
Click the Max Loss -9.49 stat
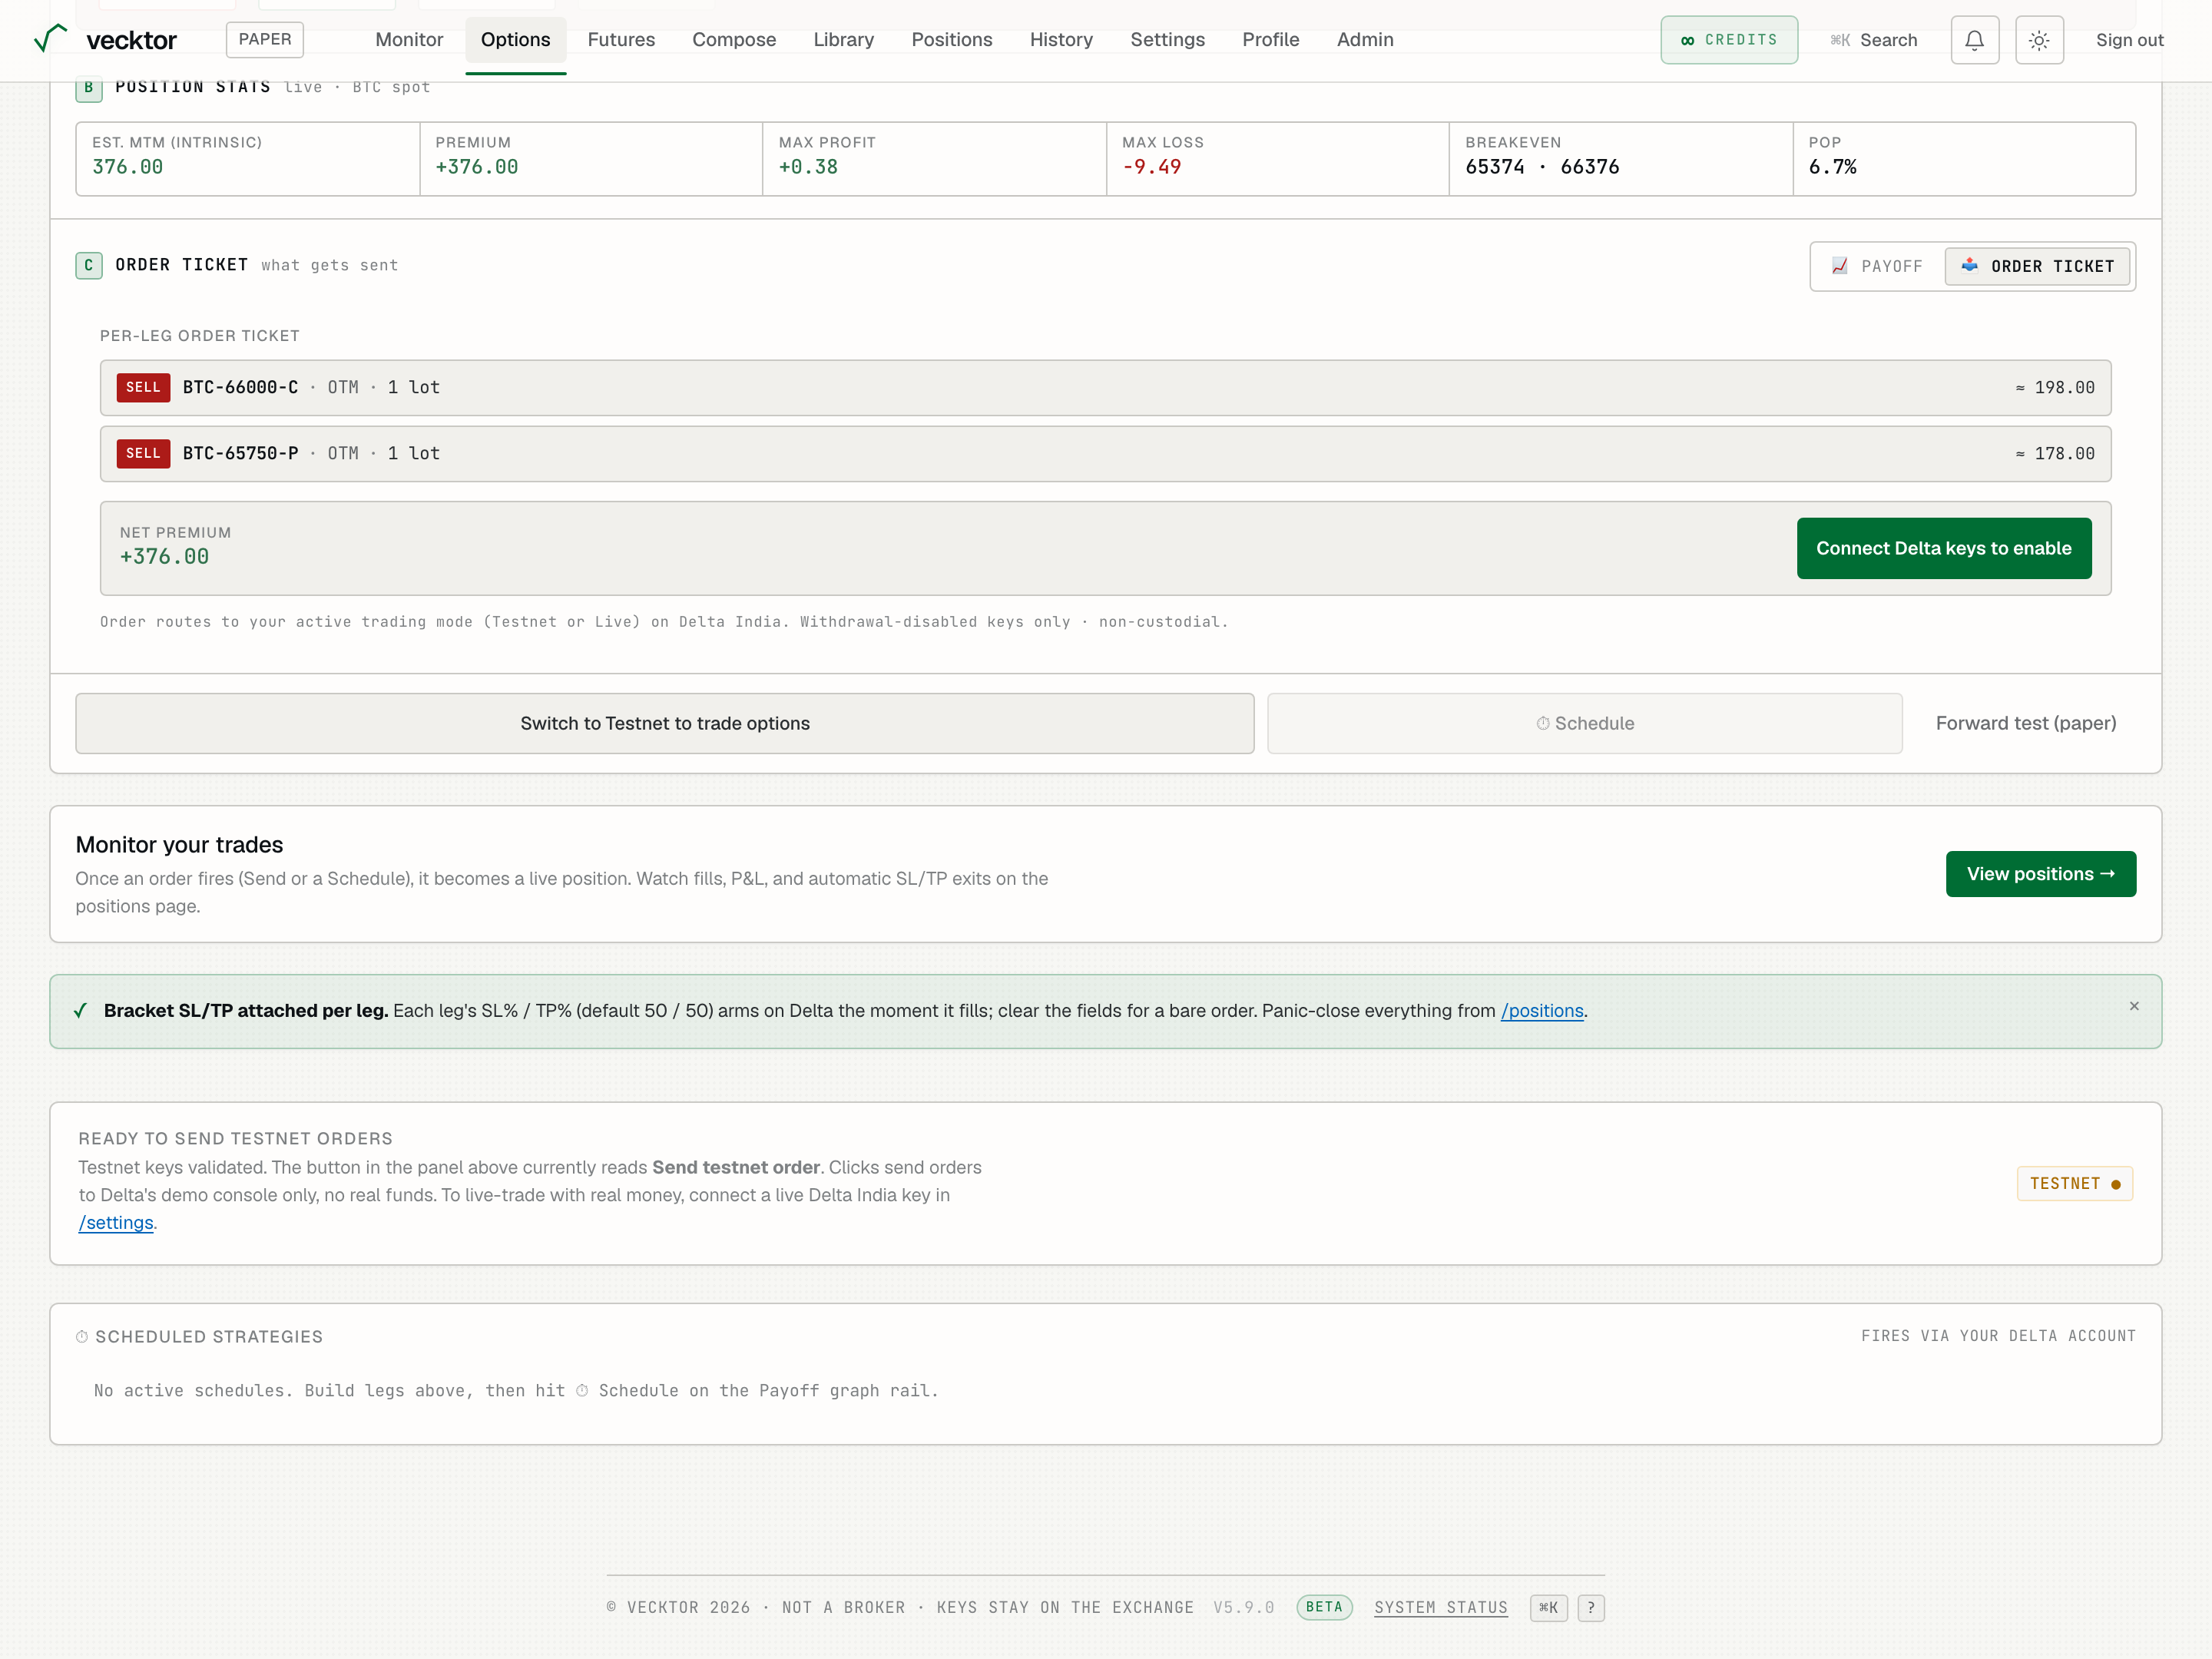pos(1277,158)
